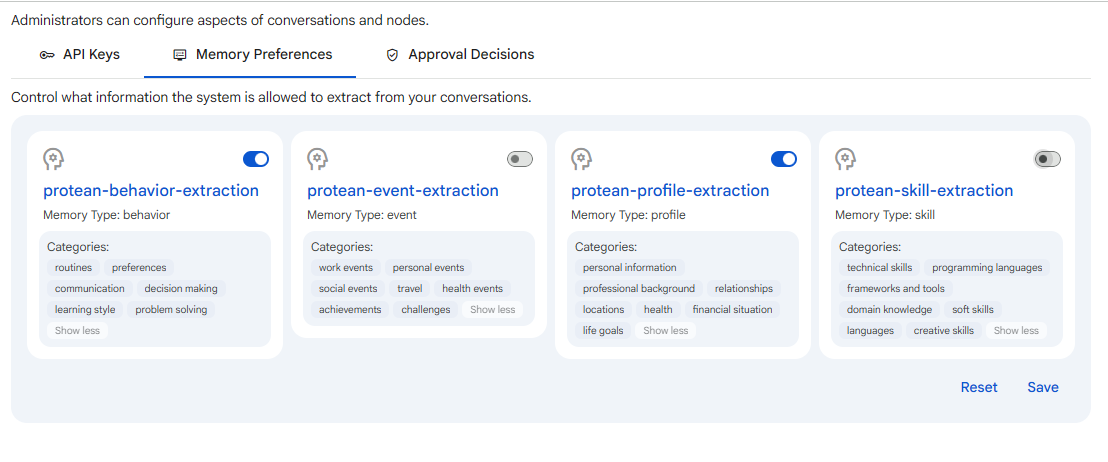Click the life goals chip

(603, 331)
